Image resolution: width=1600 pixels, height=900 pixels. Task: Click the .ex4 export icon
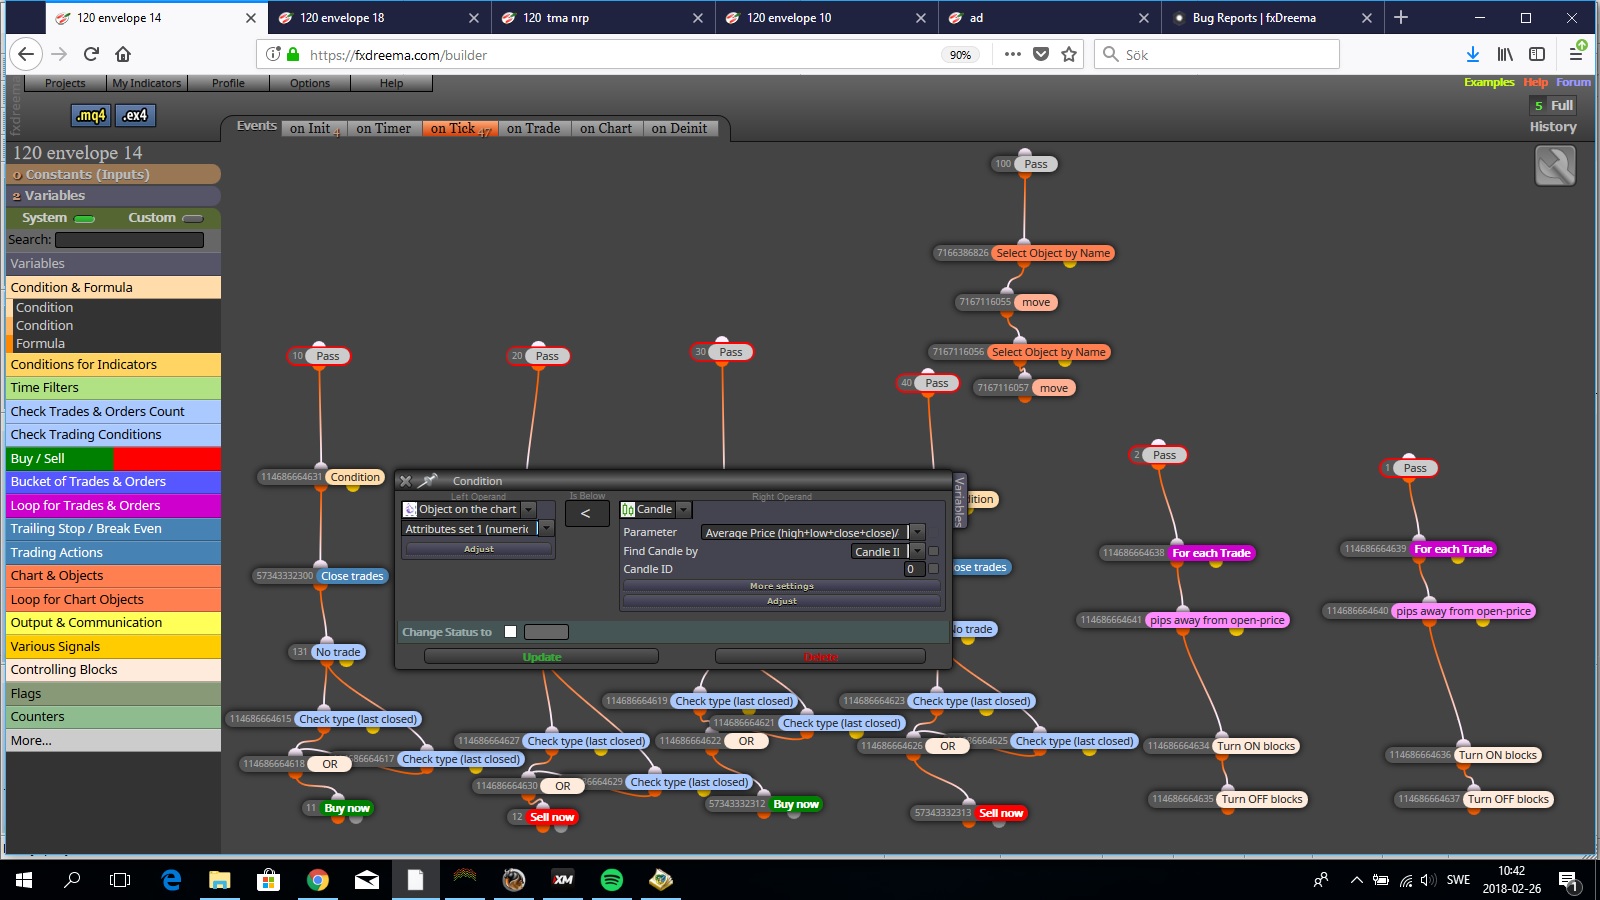(x=135, y=115)
